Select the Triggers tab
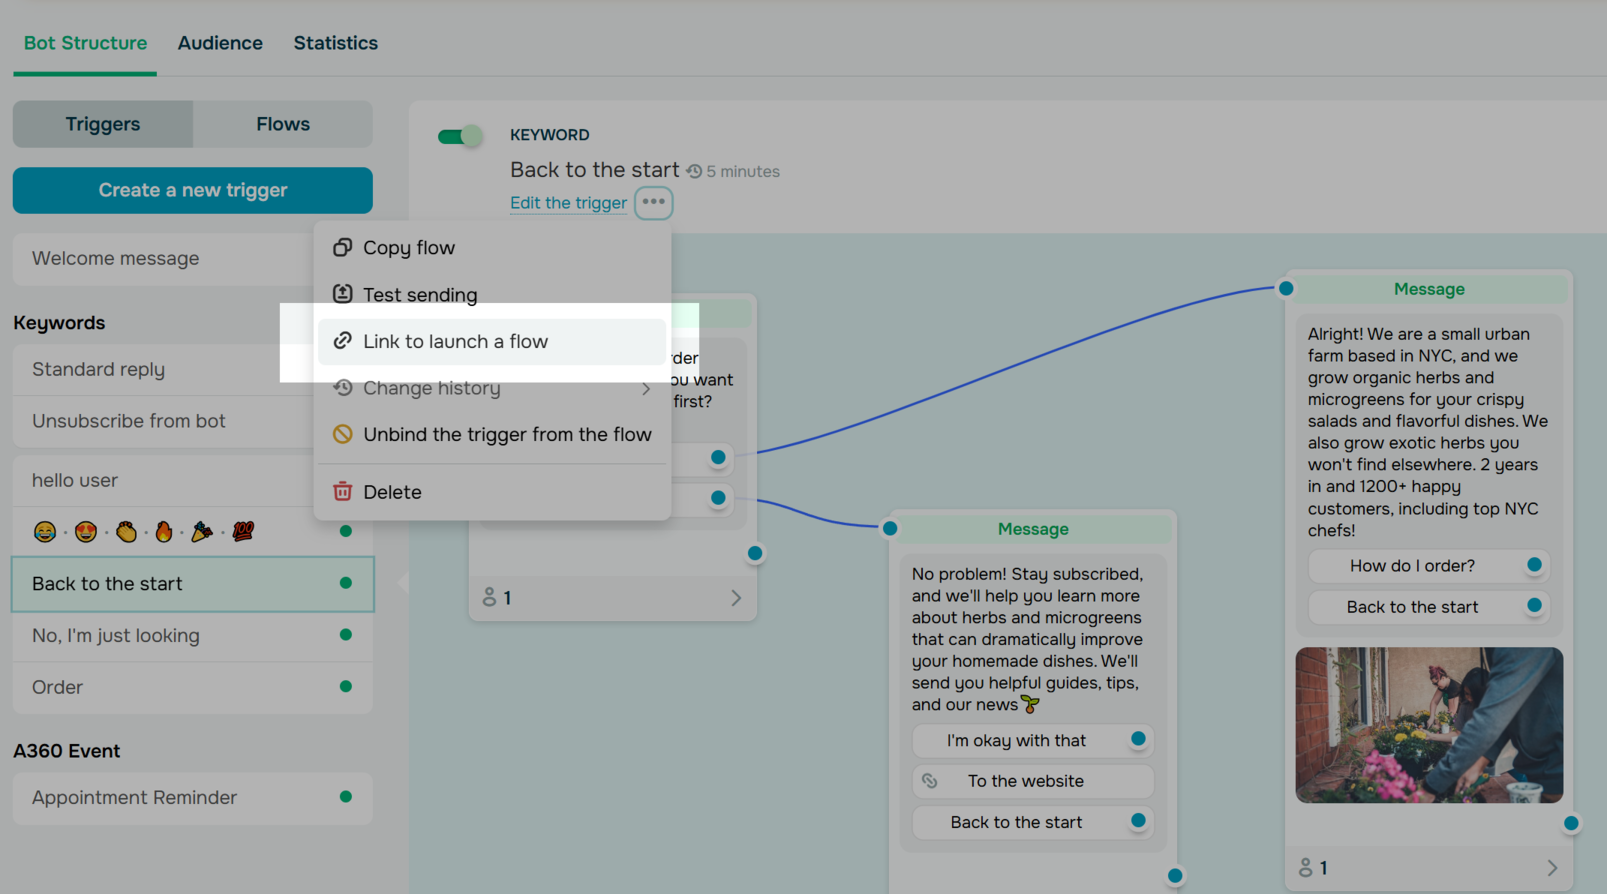 point(103,124)
